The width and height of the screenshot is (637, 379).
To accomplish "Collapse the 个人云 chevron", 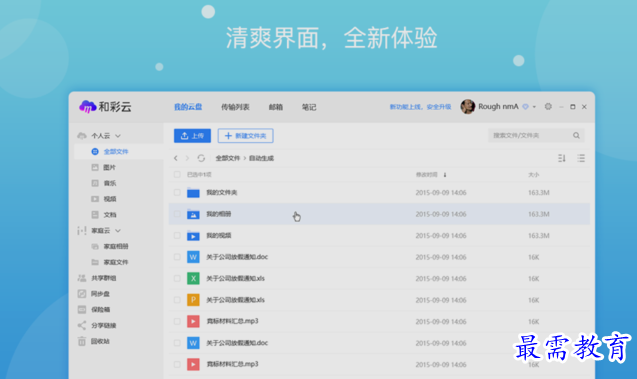I will click(x=118, y=136).
